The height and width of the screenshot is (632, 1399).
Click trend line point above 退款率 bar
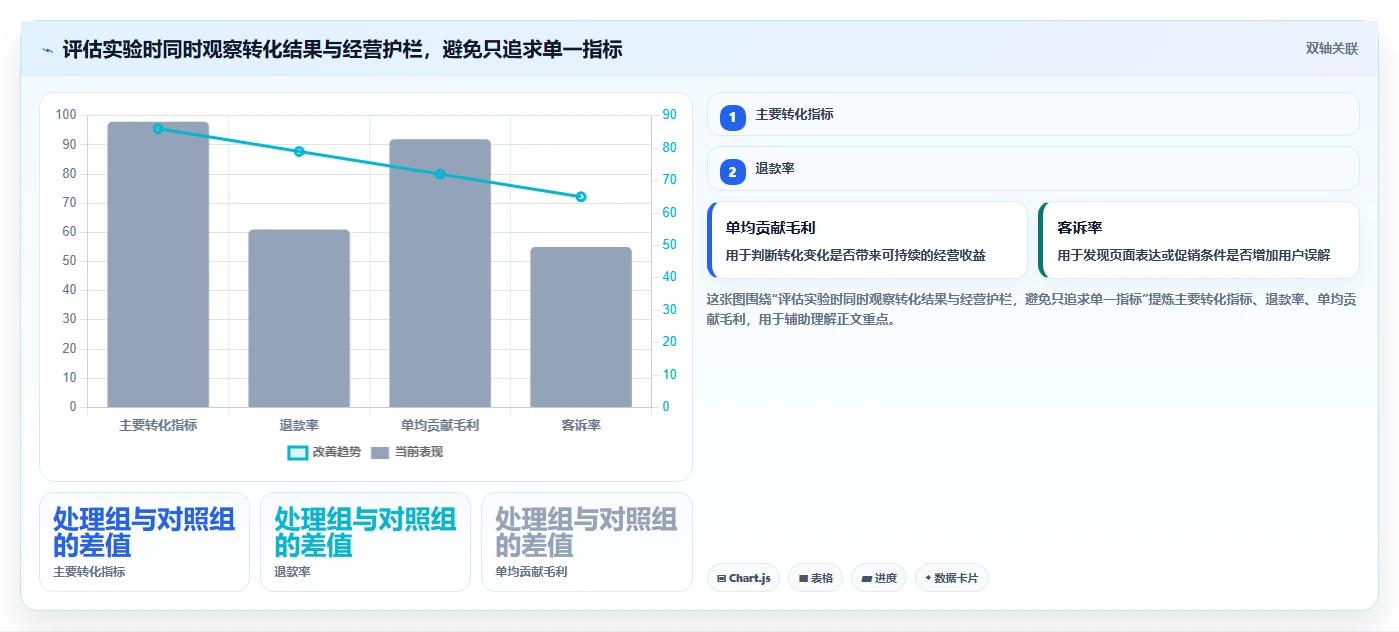click(x=299, y=152)
